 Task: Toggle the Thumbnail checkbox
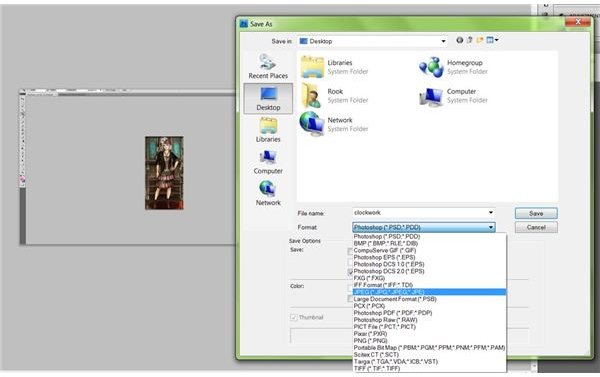pos(294,317)
